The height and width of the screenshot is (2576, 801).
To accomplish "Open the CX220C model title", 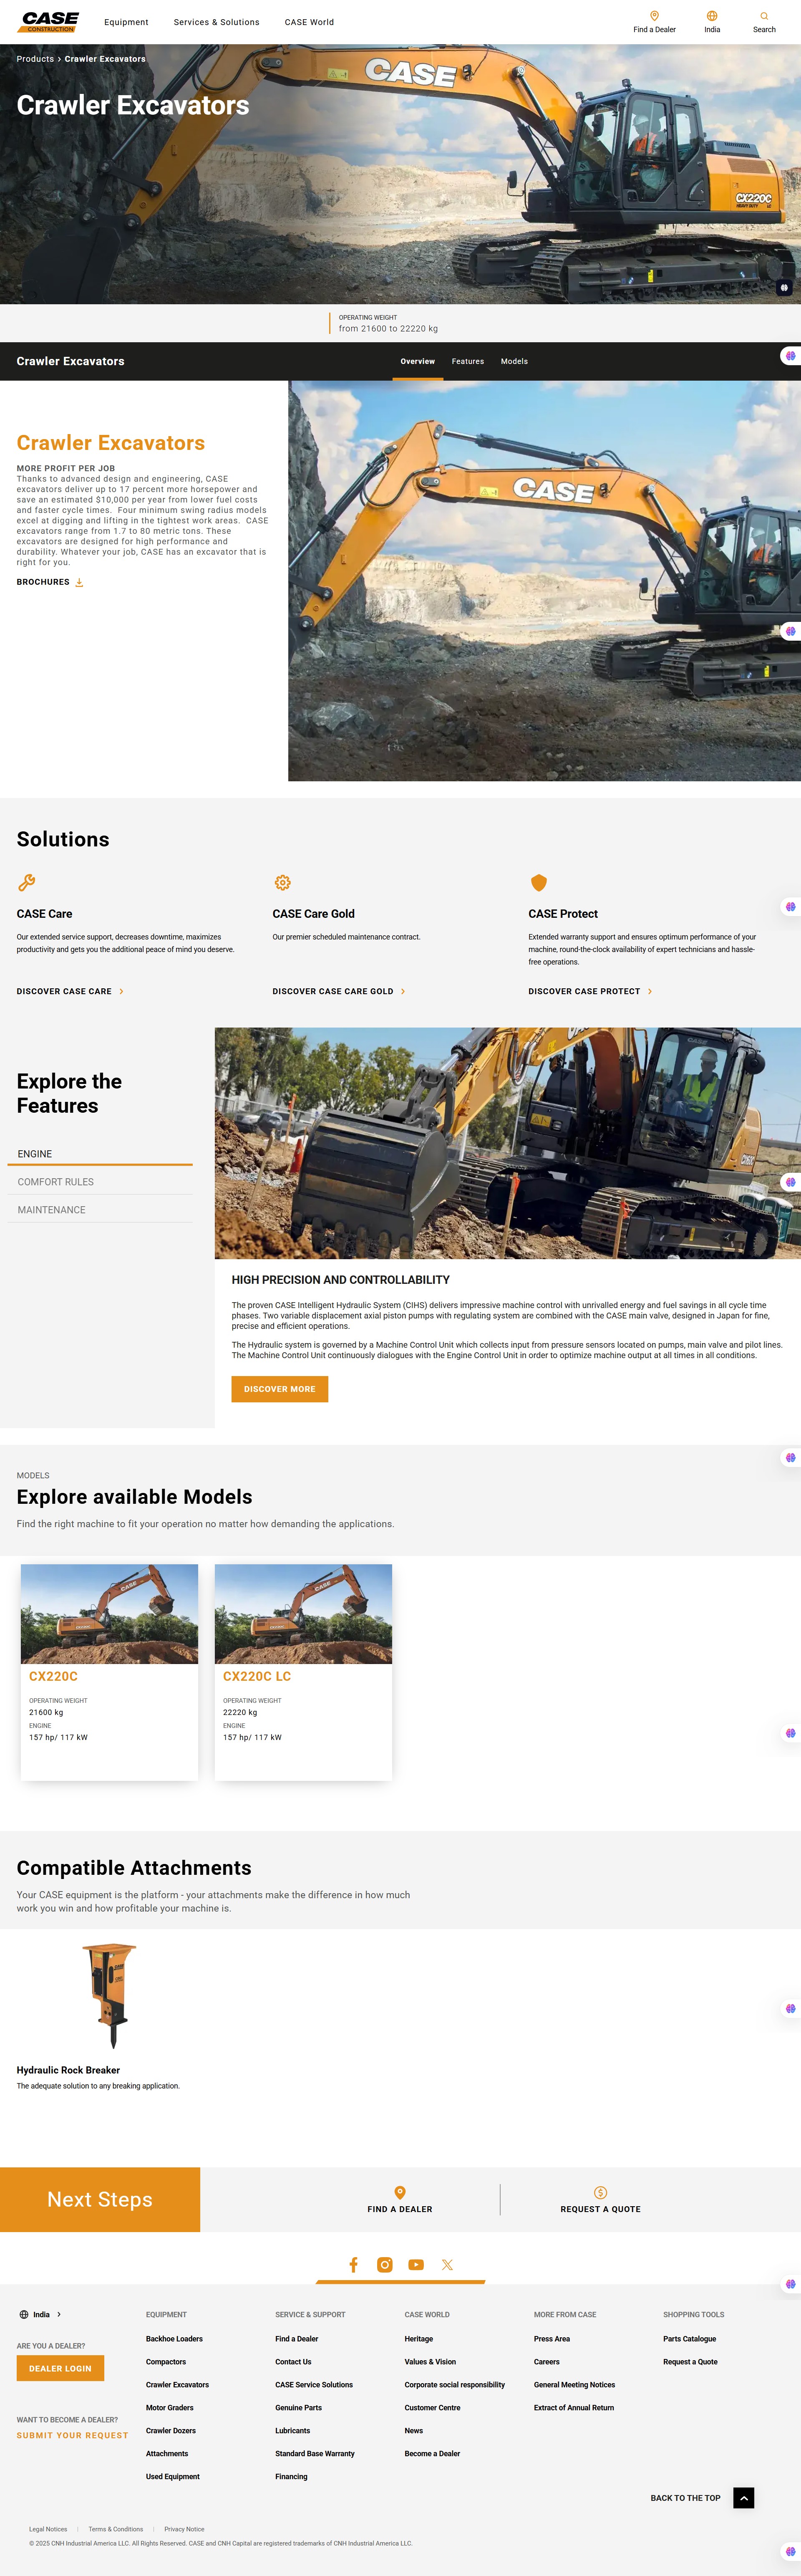I will coord(53,1677).
